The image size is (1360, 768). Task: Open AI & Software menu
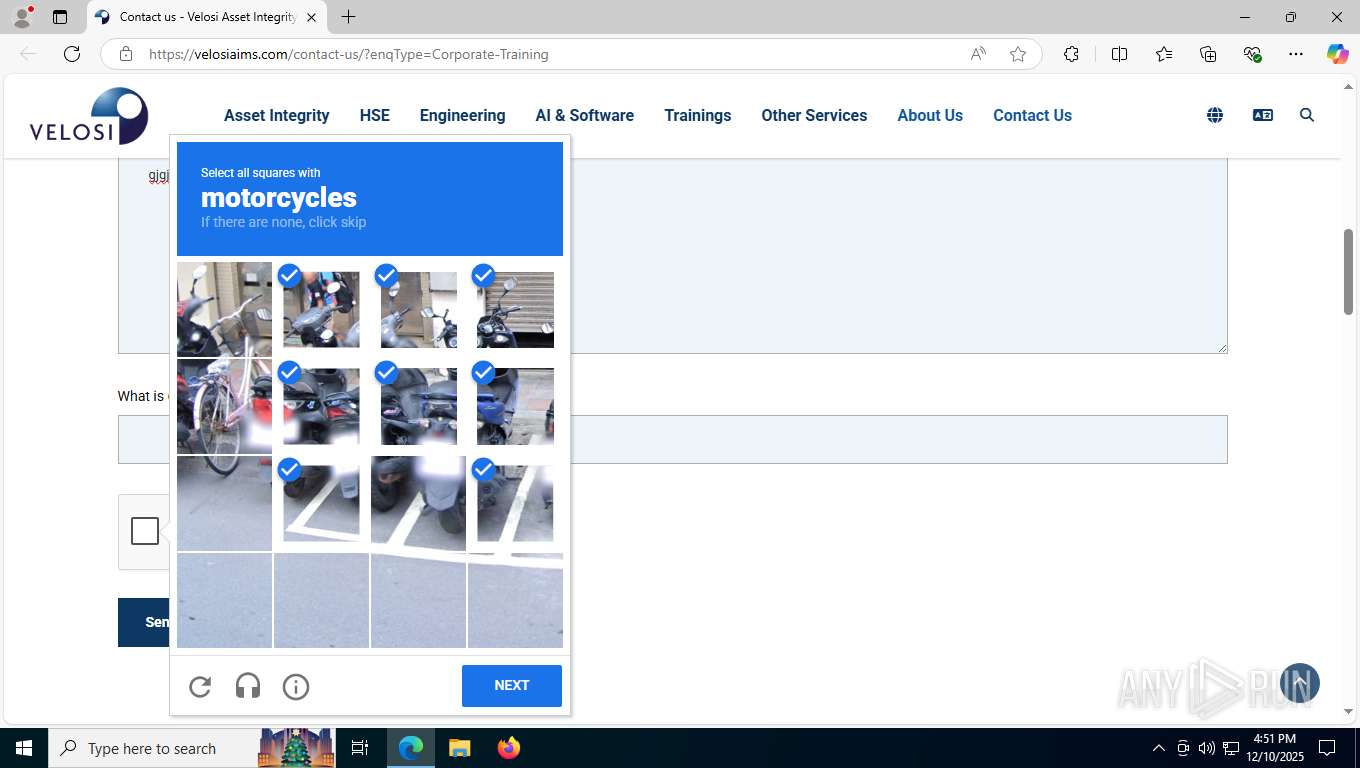coord(585,115)
